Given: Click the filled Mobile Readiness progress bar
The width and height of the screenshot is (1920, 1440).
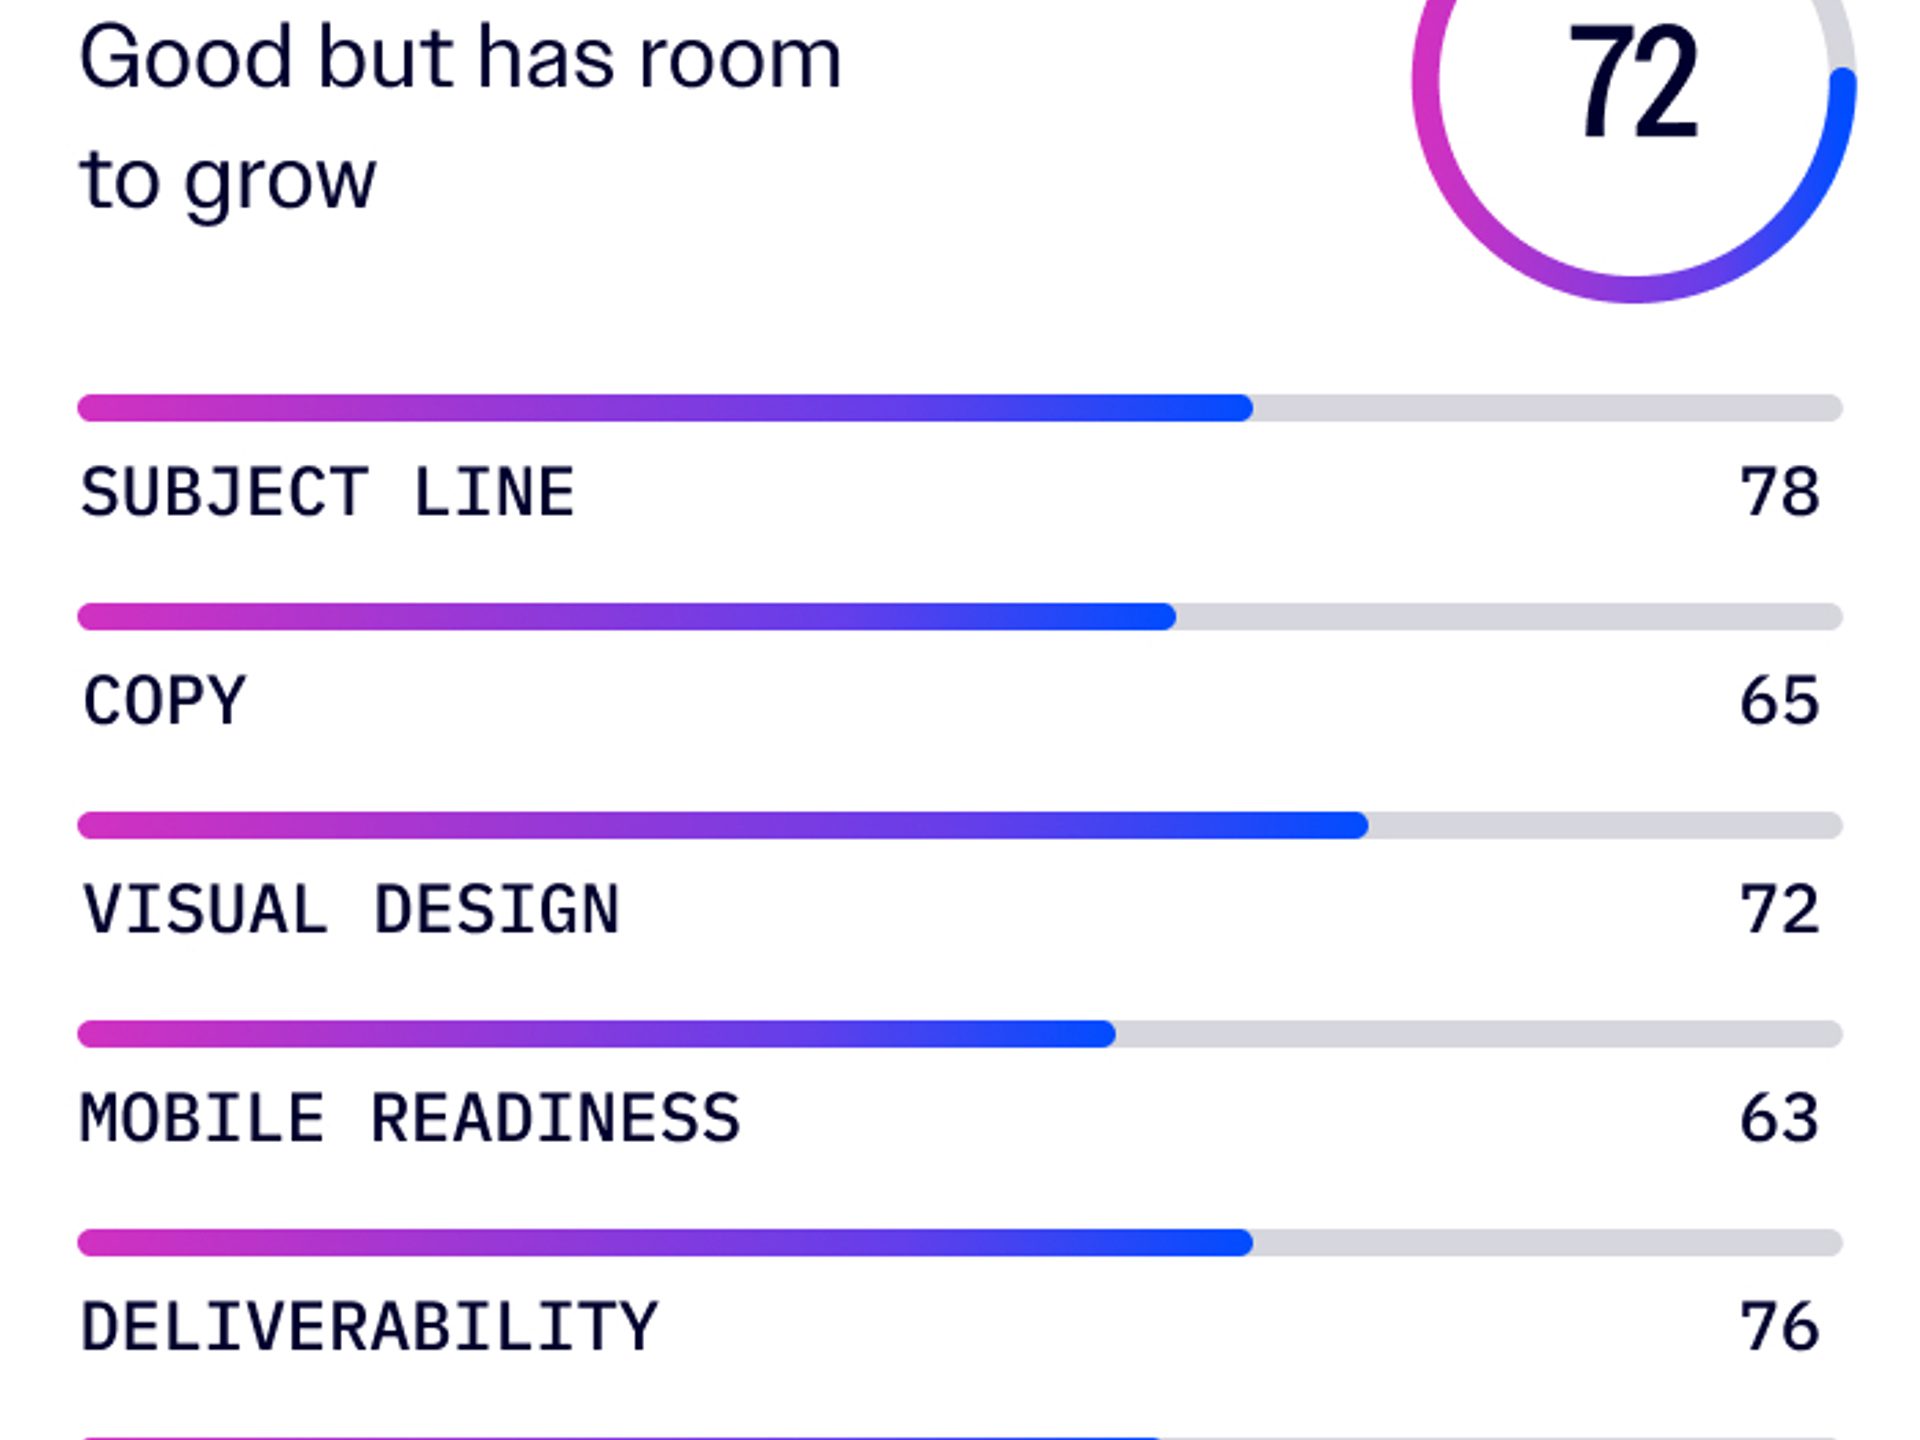Looking at the screenshot, I should [596, 1034].
